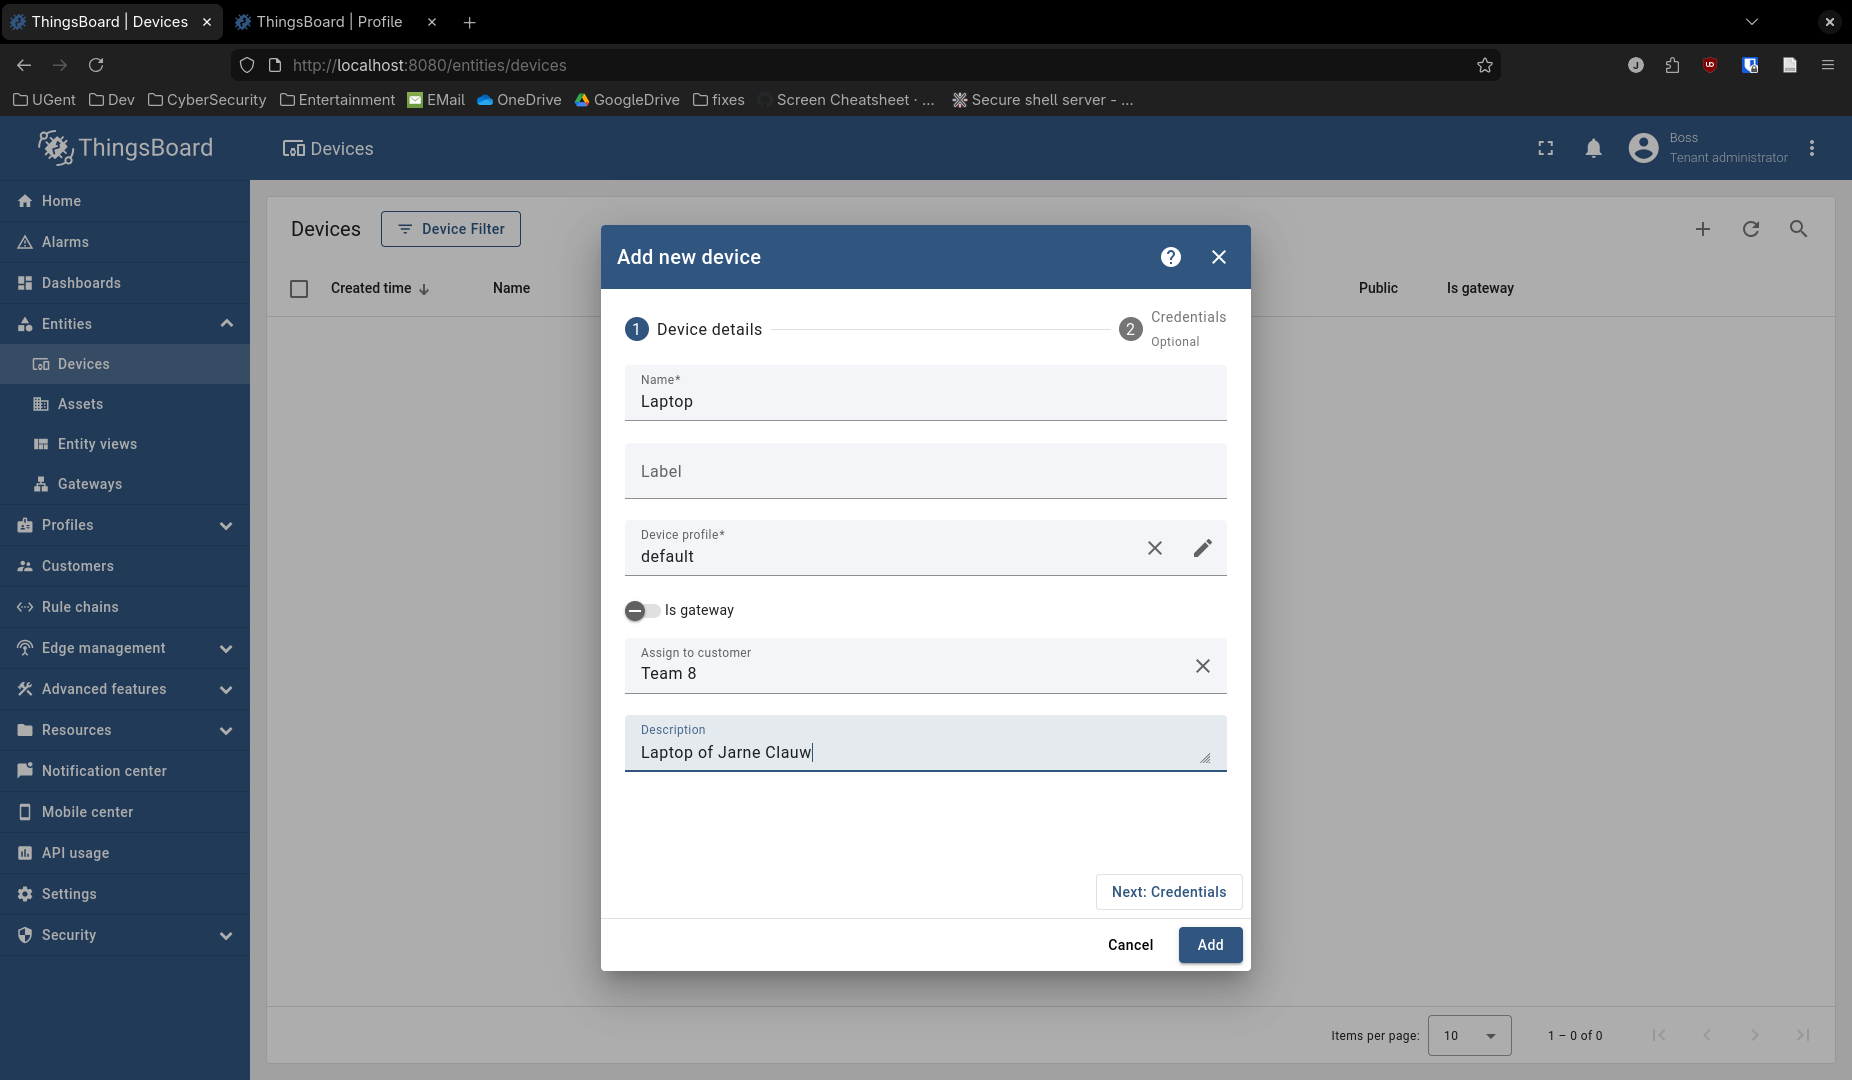Click into the Label input field
The height and width of the screenshot is (1080, 1852).
click(925, 472)
